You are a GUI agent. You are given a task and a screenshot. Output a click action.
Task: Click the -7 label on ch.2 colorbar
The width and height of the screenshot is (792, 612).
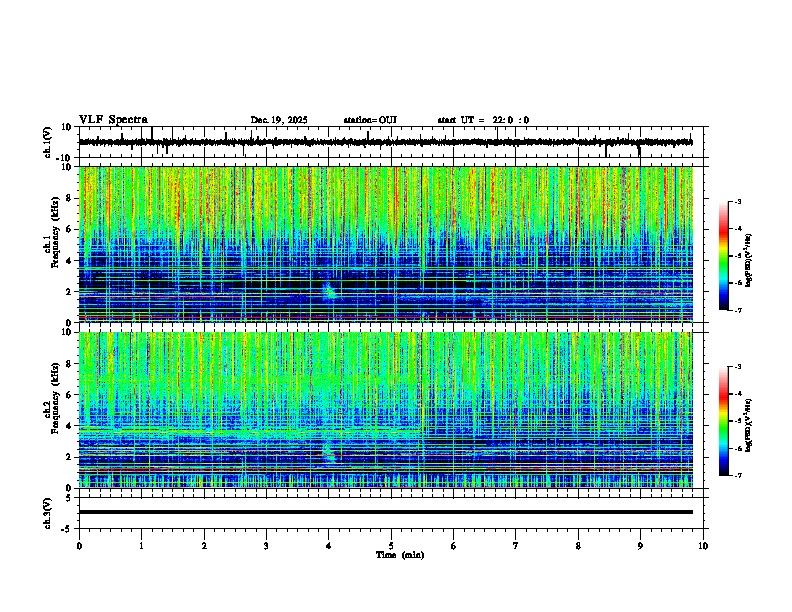coord(737,476)
